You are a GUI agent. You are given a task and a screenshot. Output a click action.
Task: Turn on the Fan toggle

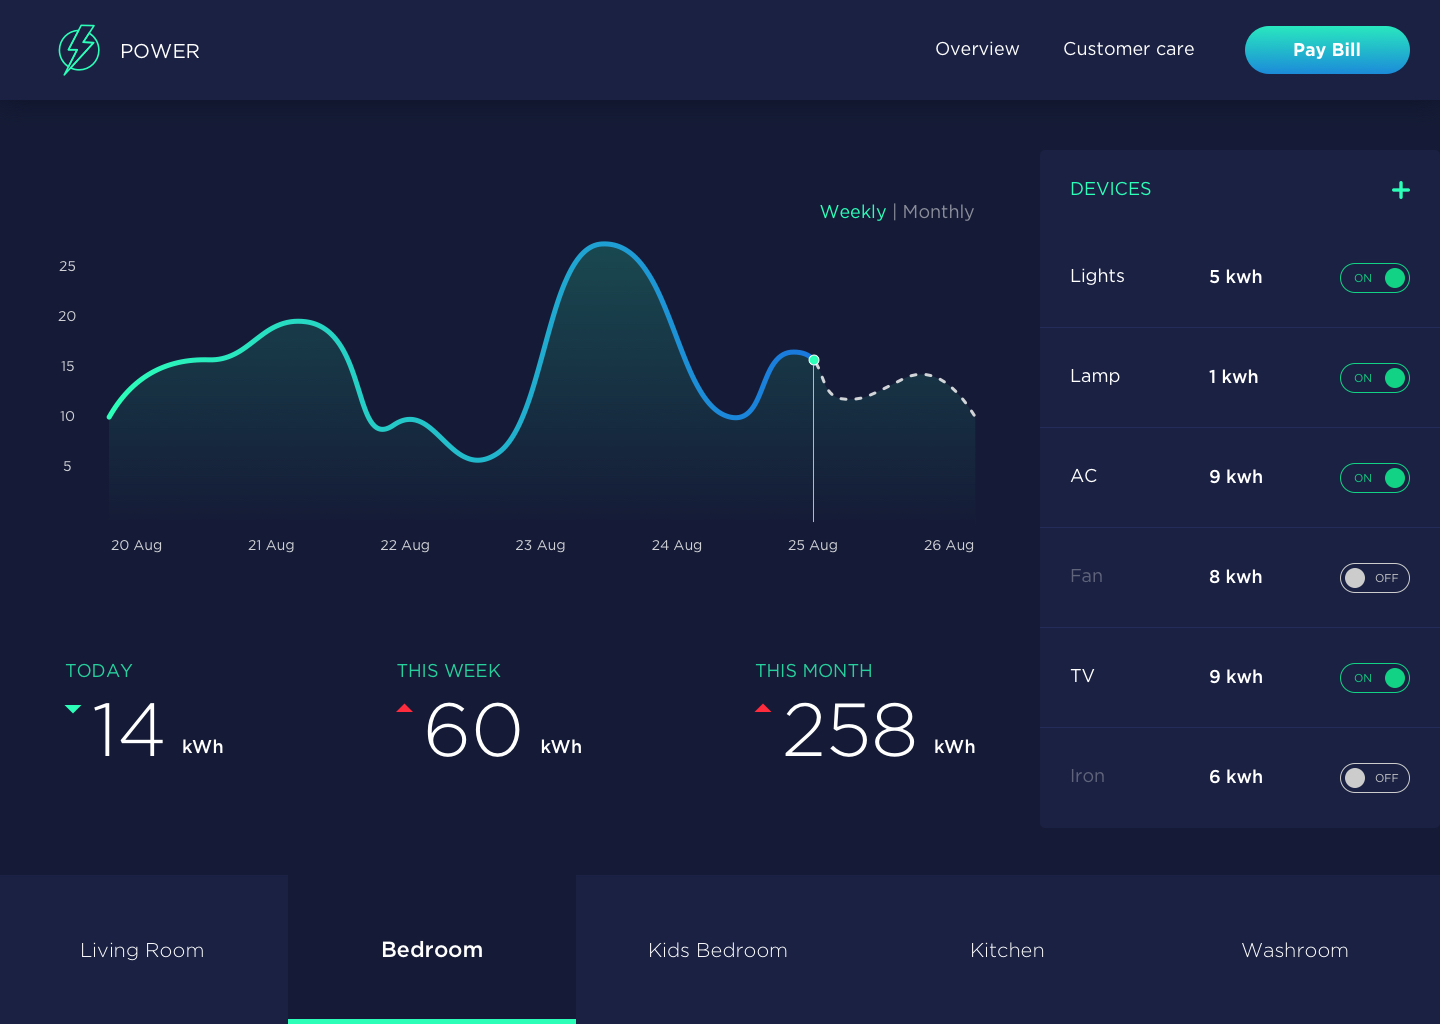pyautogui.click(x=1375, y=578)
